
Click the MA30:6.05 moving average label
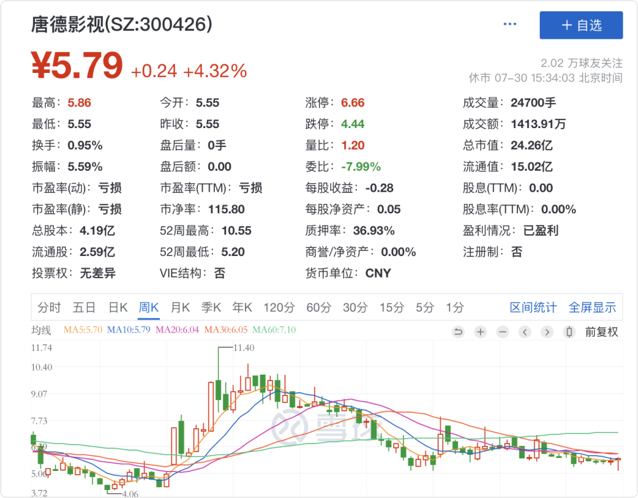pos(225,330)
